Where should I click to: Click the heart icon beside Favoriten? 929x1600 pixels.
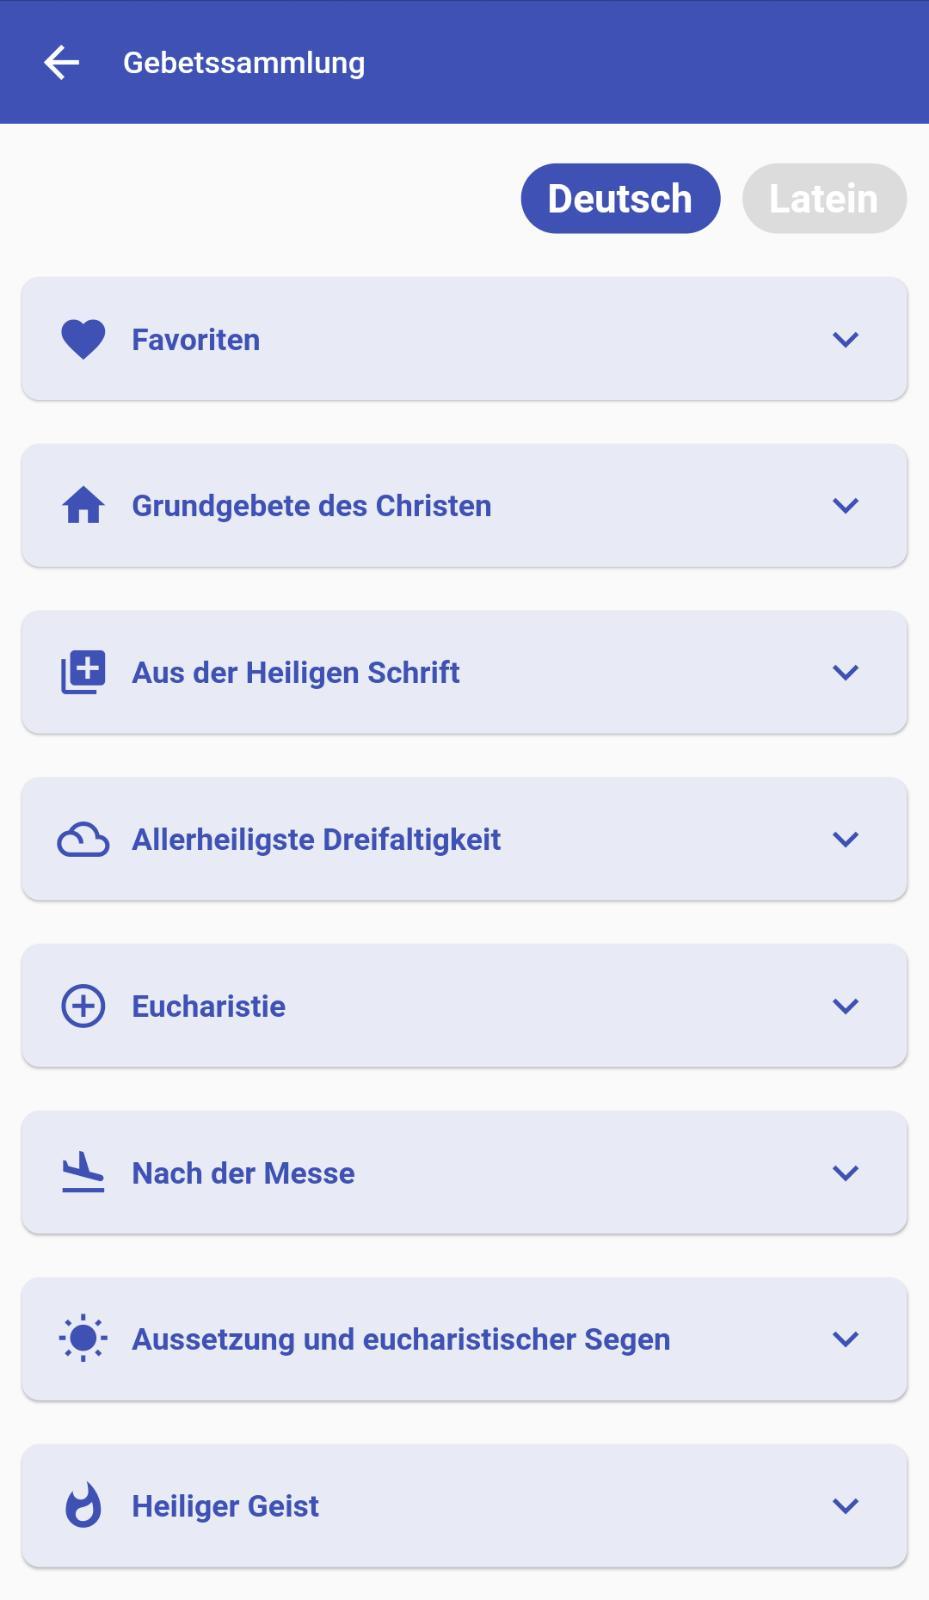tap(83, 339)
